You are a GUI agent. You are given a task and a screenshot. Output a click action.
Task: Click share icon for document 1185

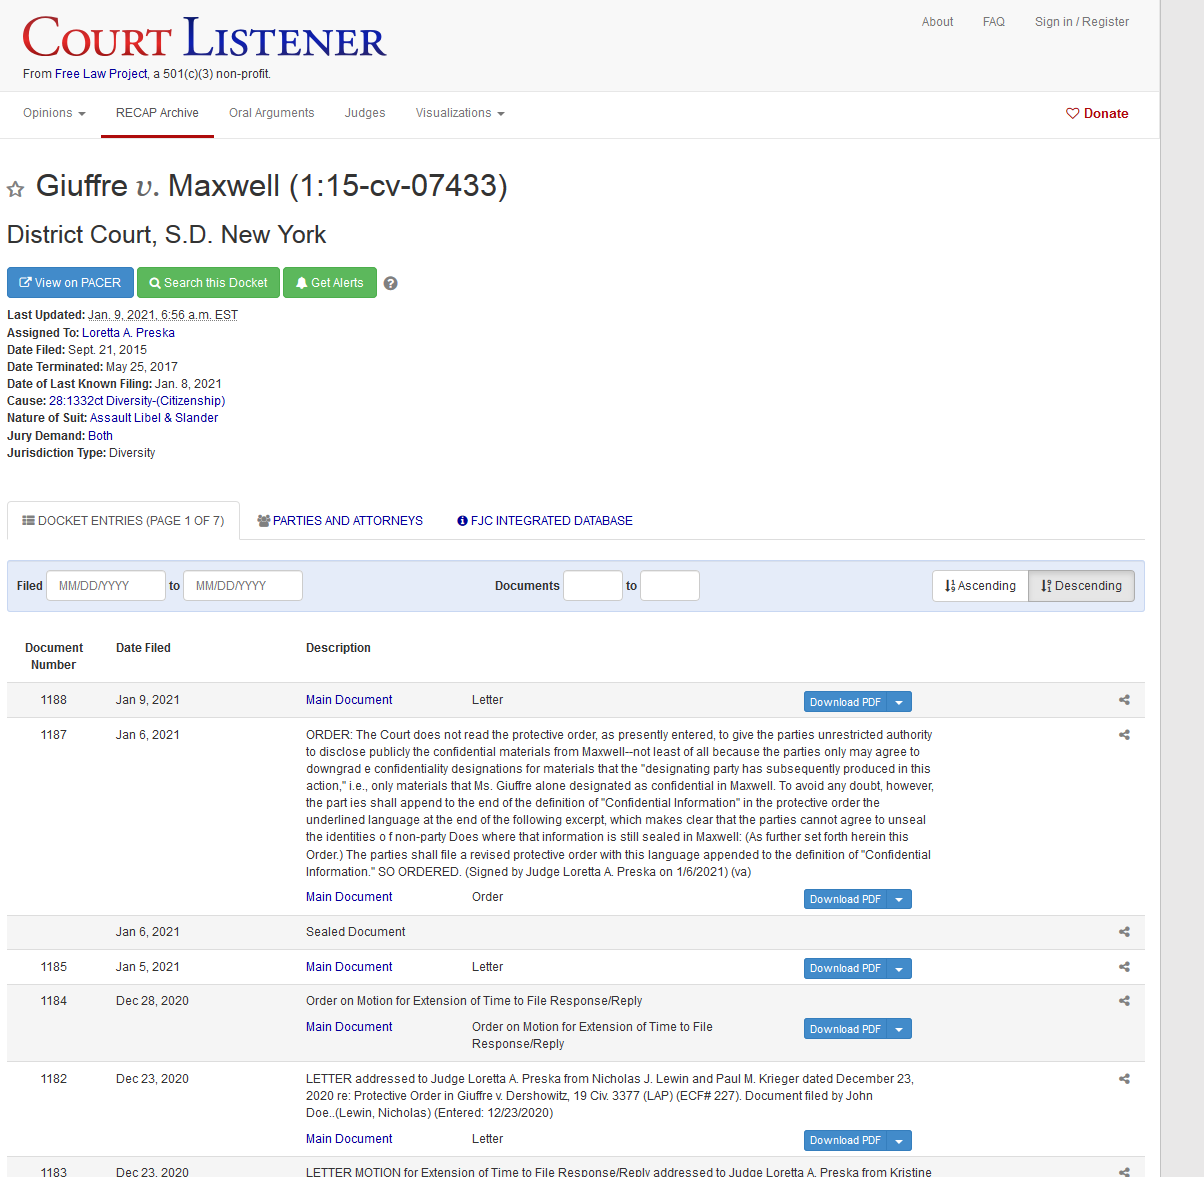tap(1124, 967)
